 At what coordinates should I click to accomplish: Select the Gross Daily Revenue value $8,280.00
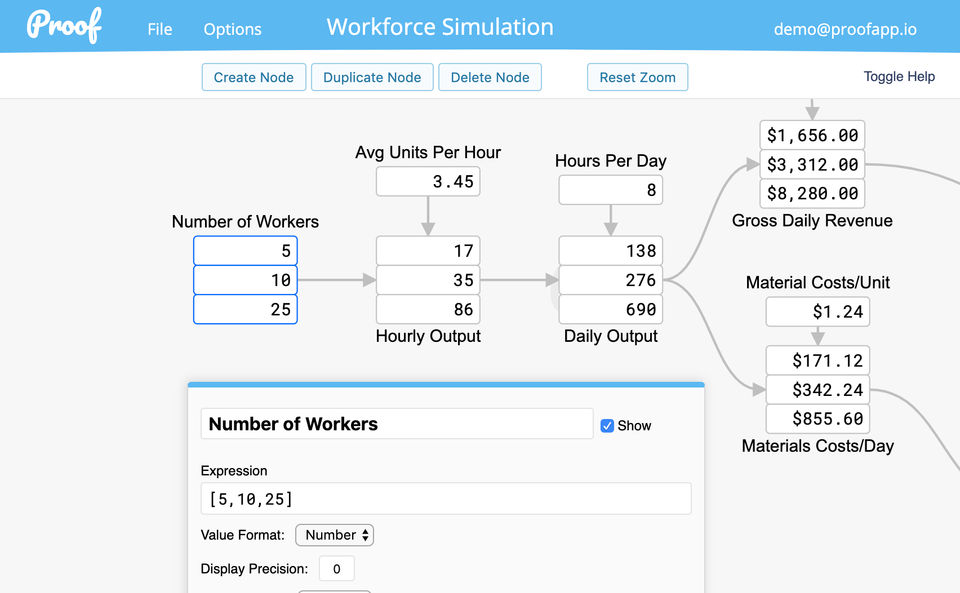pyautogui.click(x=812, y=193)
